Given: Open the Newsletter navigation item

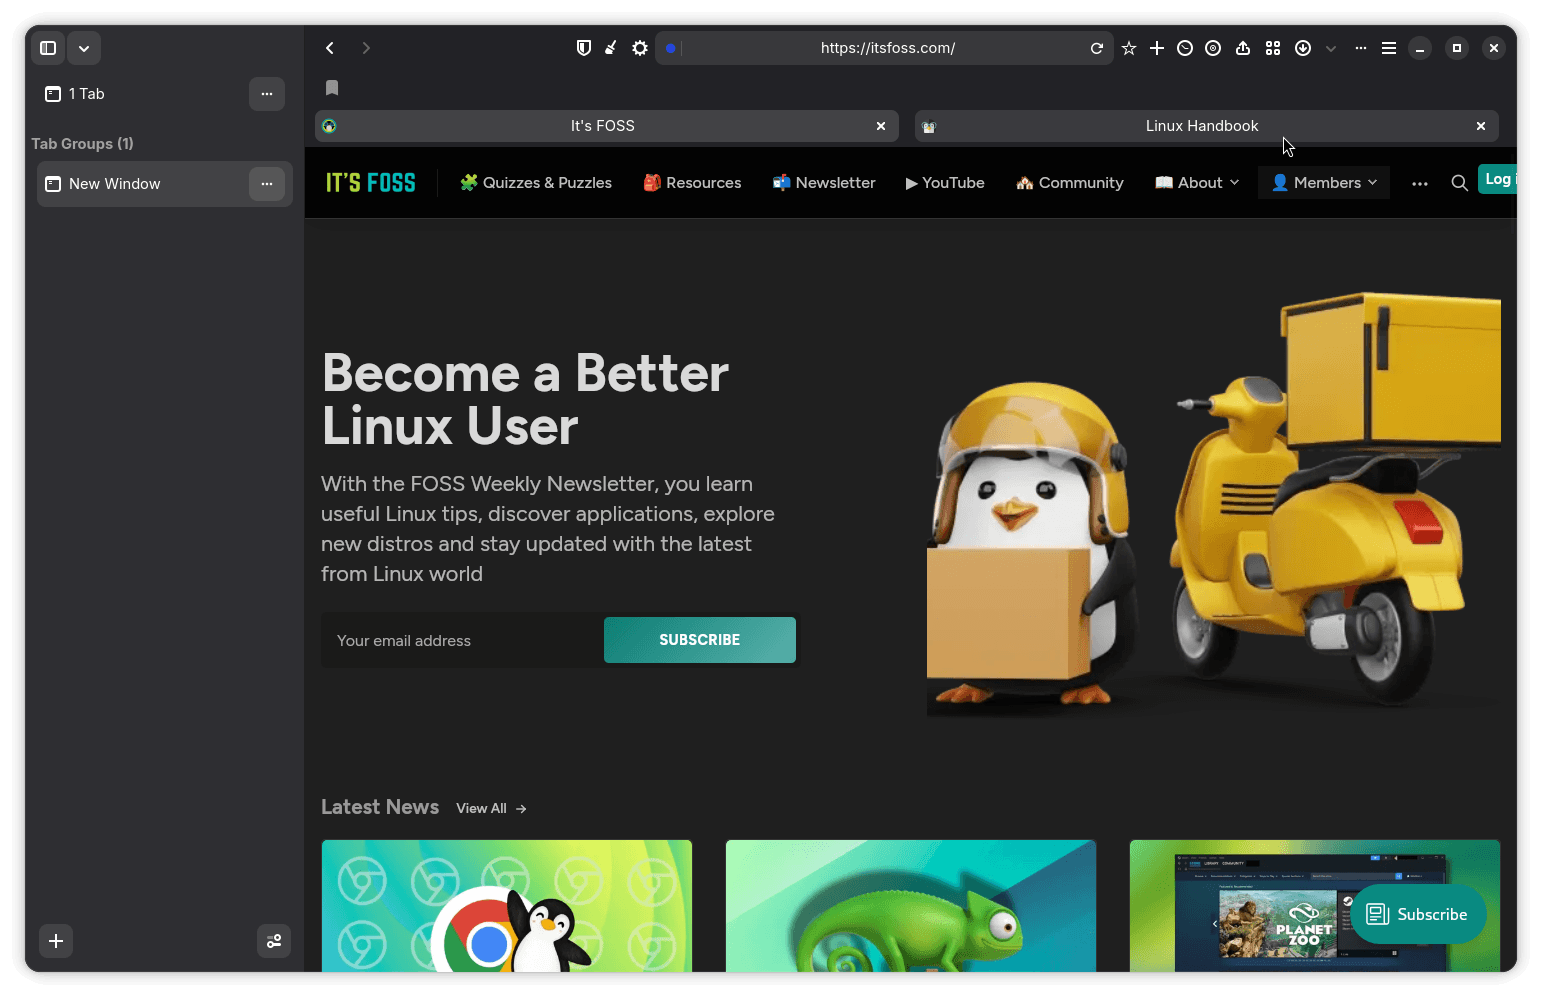Looking at the screenshot, I should pyautogui.click(x=824, y=183).
